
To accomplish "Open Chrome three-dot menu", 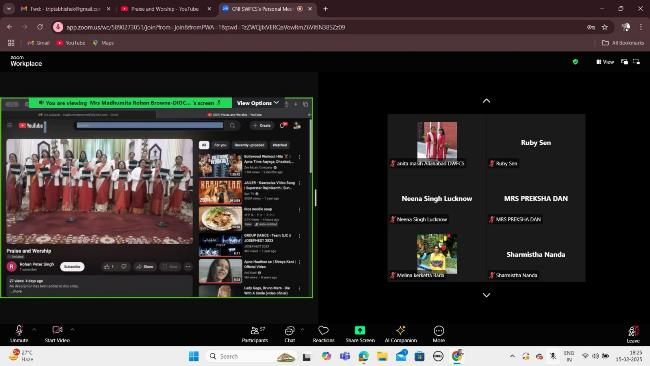I will click(x=641, y=27).
